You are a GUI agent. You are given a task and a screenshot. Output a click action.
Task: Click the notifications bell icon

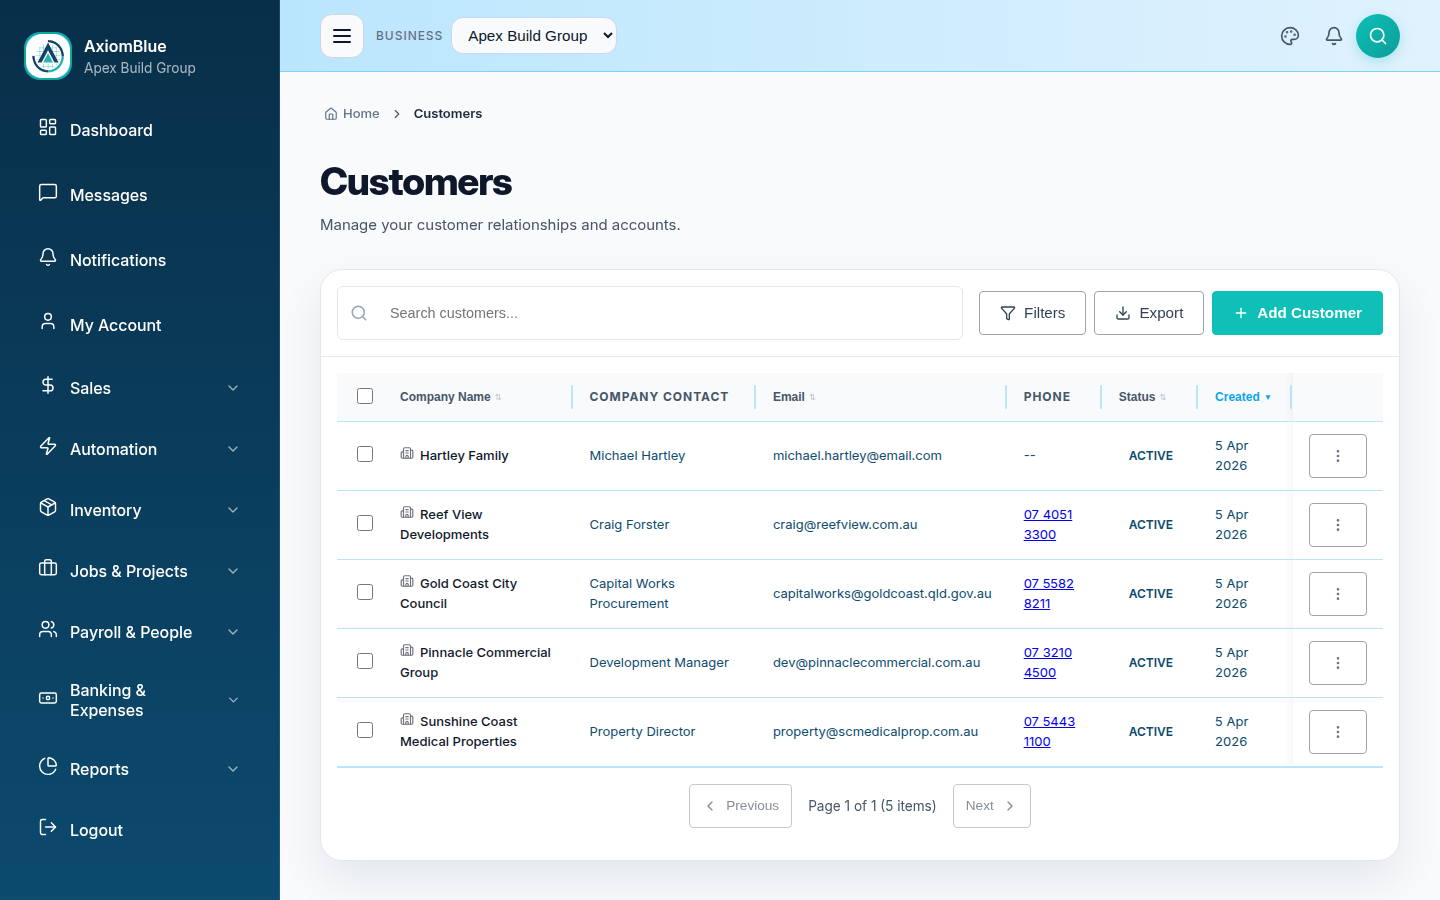click(x=1333, y=35)
